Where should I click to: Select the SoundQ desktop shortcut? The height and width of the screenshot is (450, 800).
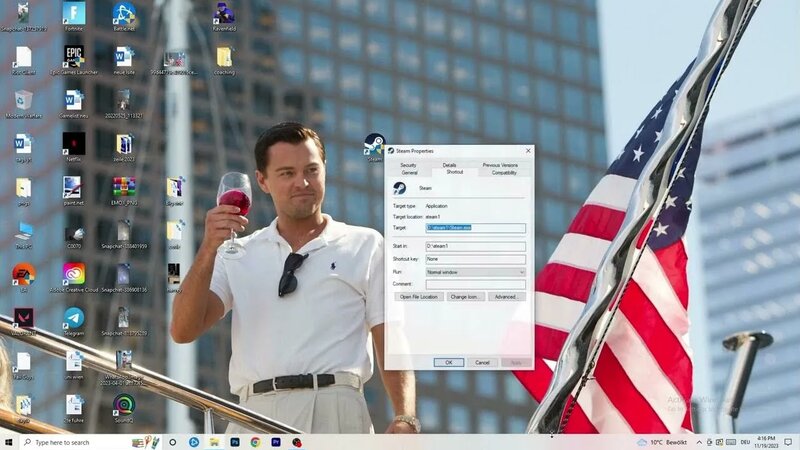124,408
